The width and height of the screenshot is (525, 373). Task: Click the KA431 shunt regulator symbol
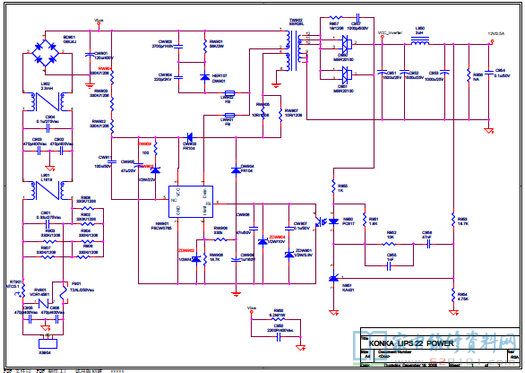pos(333,278)
